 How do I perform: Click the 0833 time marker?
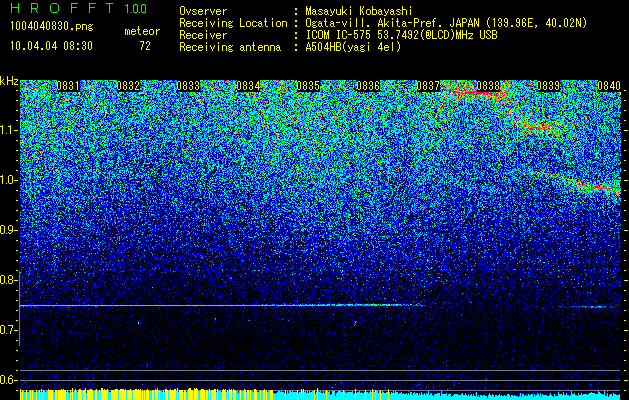(x=188, y=86)
